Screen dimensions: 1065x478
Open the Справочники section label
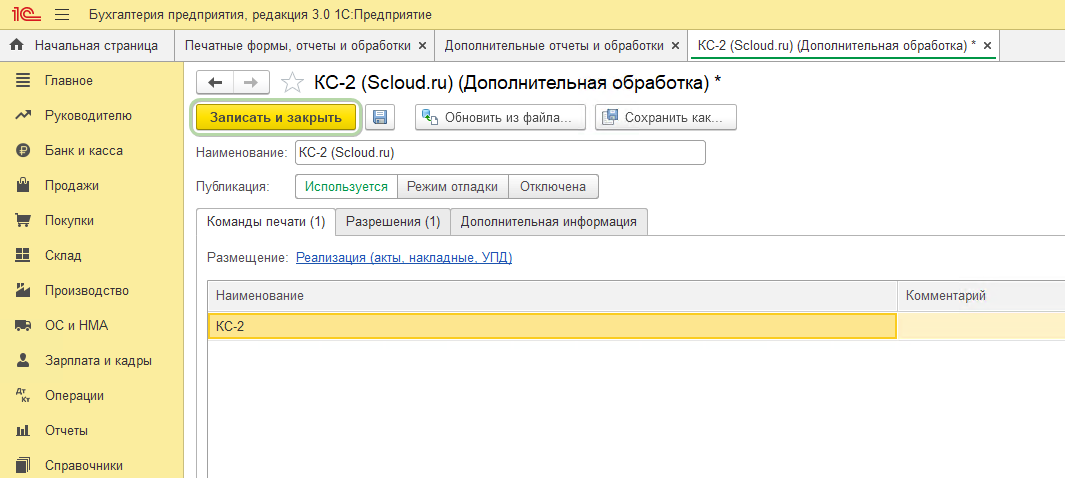(x=84, y=466)
